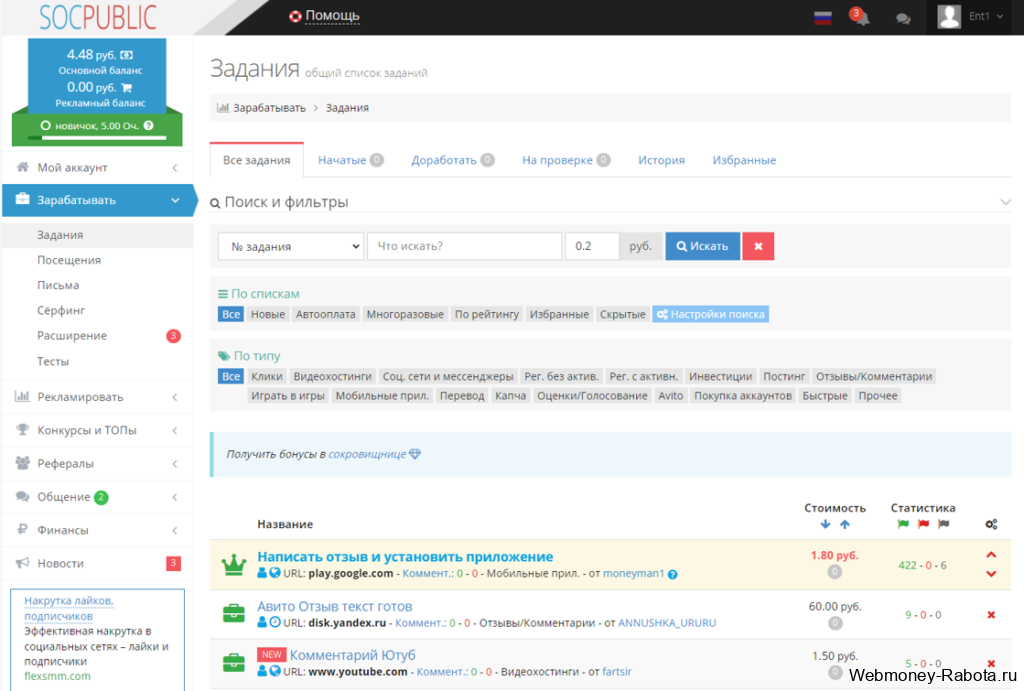Expand Рефералы sidebar menu
1024x691 pixels.
tap(98, 463)
